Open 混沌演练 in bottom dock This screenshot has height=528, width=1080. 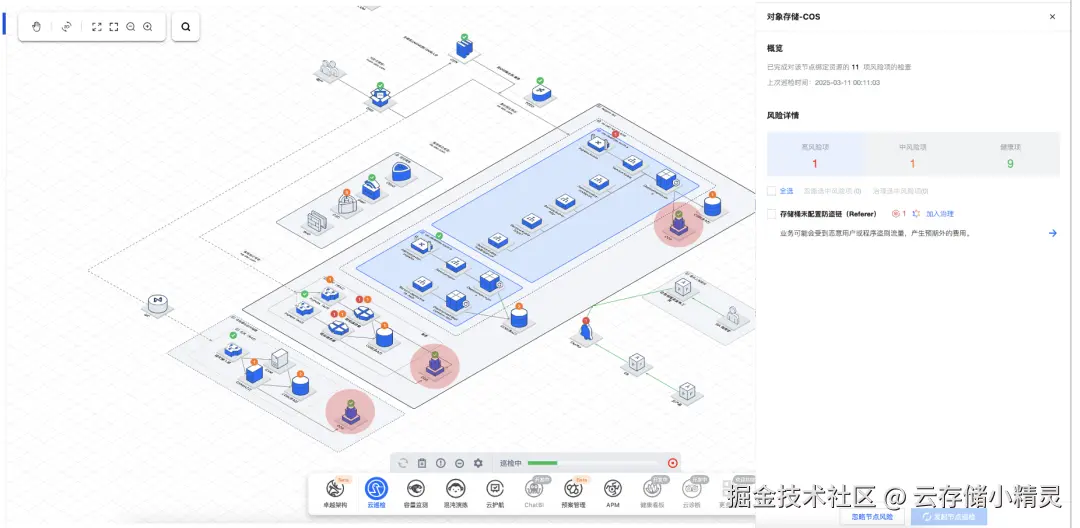[x=455, y=493]
